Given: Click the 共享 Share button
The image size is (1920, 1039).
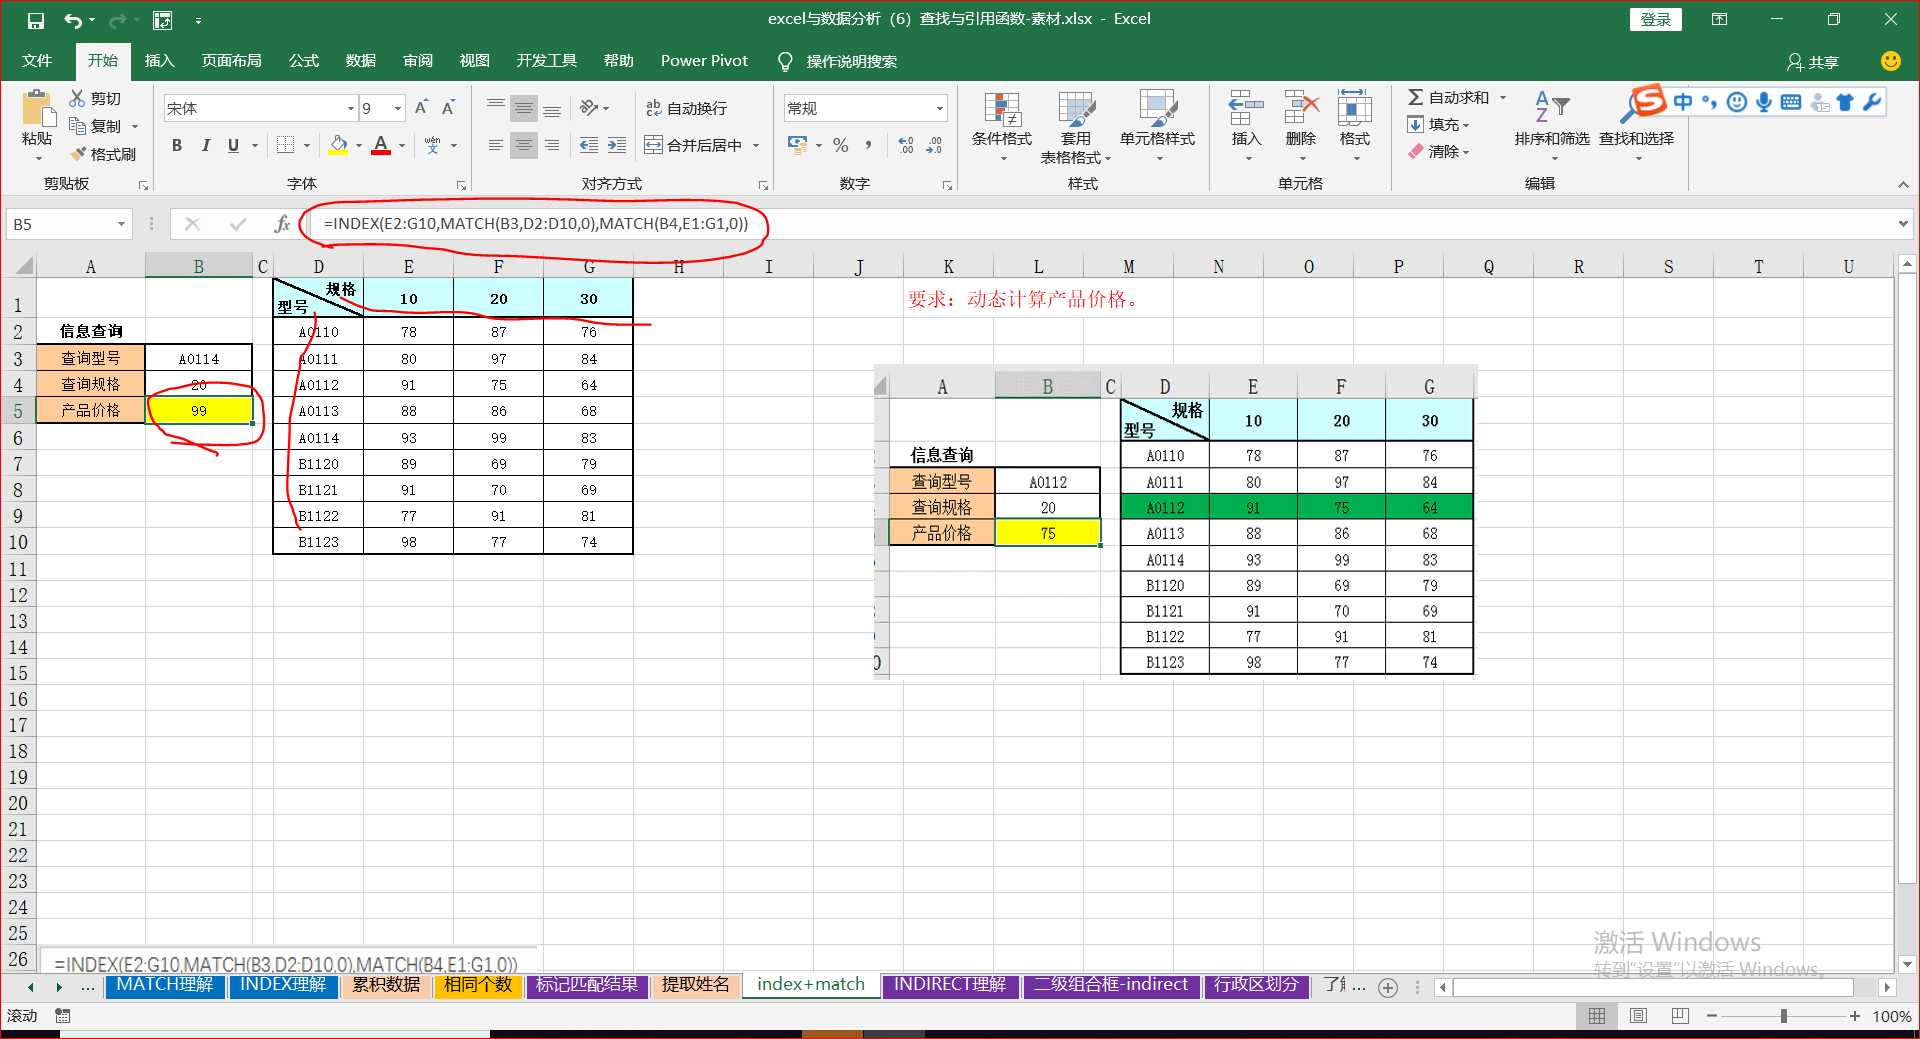Looking at the screenshot, I should click(1813, 62).
